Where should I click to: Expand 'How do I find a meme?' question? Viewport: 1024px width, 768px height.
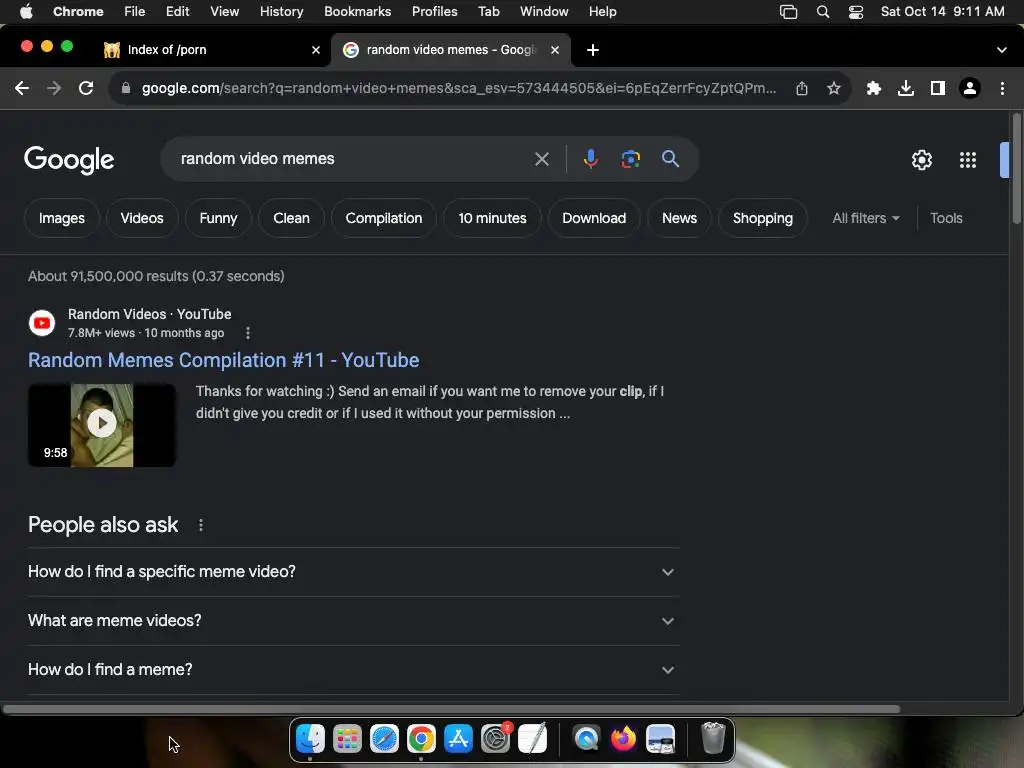point(353,670)
